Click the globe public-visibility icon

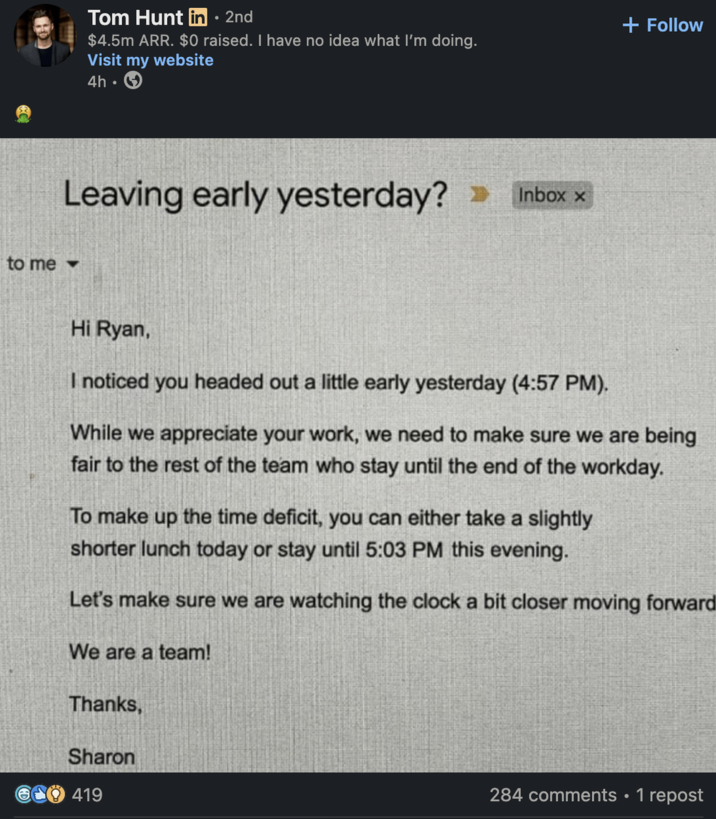tap(133, 81)
